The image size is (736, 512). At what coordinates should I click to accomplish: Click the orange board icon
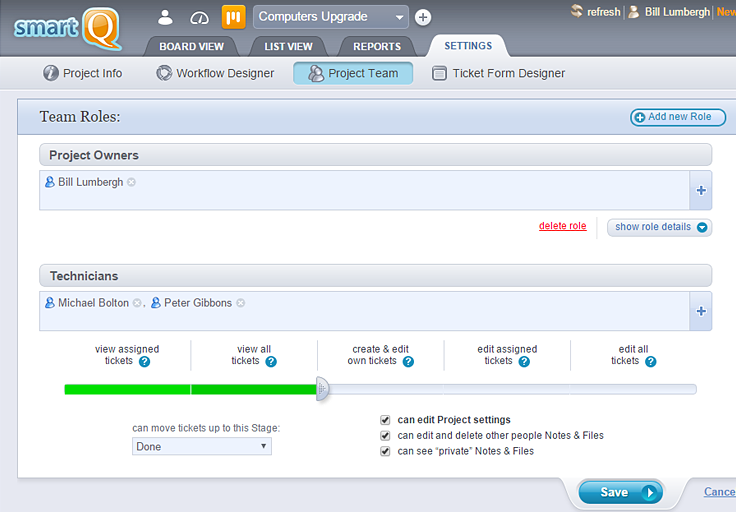(x=233, y=17)
